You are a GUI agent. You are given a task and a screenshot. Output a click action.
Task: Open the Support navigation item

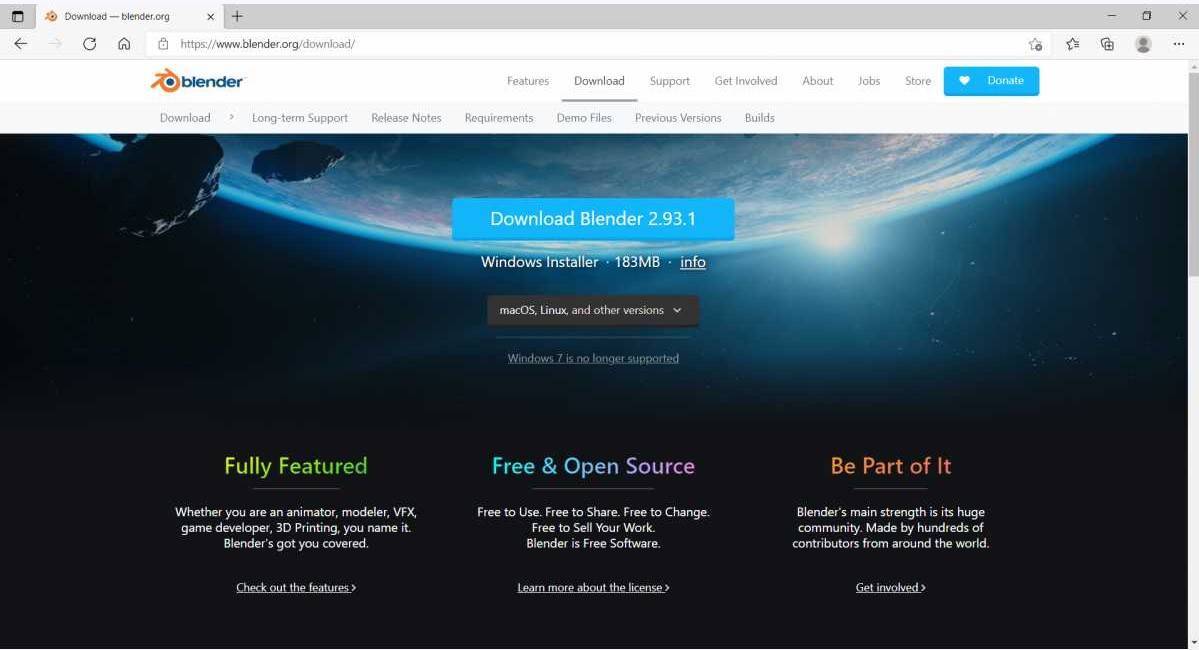669,81
